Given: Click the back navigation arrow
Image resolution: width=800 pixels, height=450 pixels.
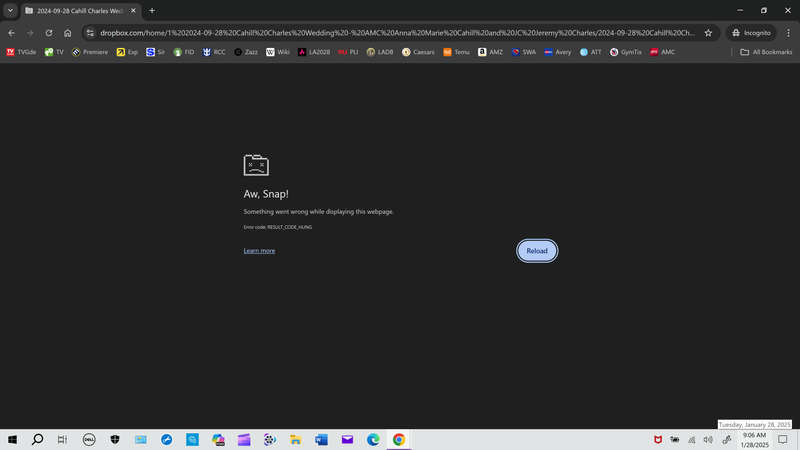Looking at the screenshot, I should click(11, 32).
